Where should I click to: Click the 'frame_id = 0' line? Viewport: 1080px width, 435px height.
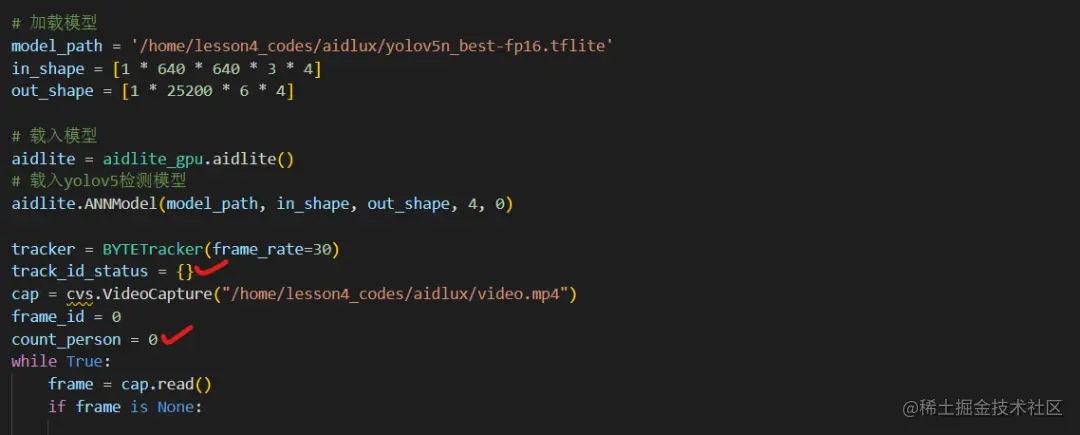coord(66,317)
